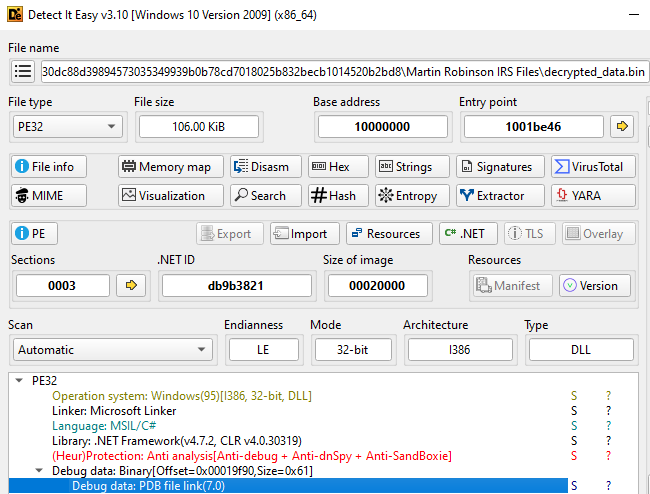Viewport: 650px width, 494px height.
Task: Open the File type PE32 dropdown
Action: [66, 127]
